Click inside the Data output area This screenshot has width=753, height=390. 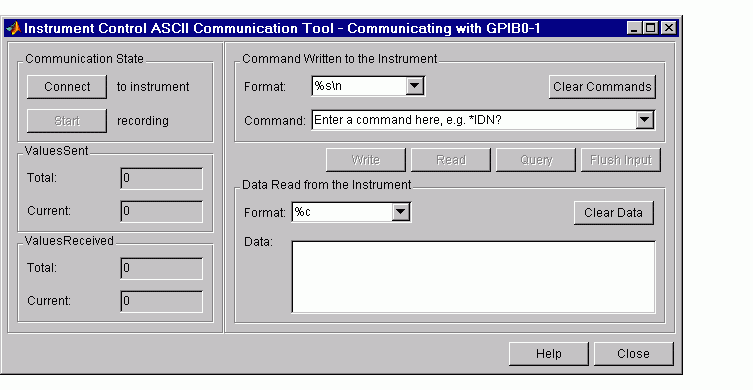click(x=474, y=277)
